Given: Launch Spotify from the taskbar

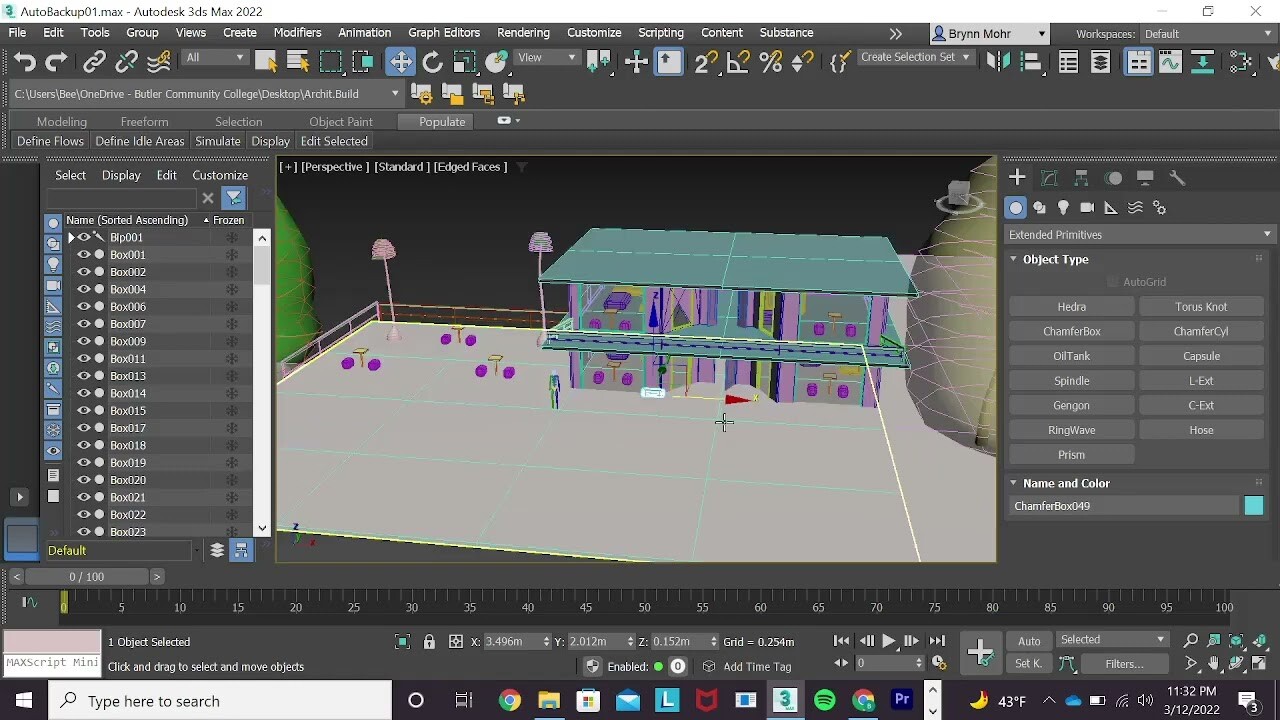Looking at the screenshot, I should click(824, 700).
